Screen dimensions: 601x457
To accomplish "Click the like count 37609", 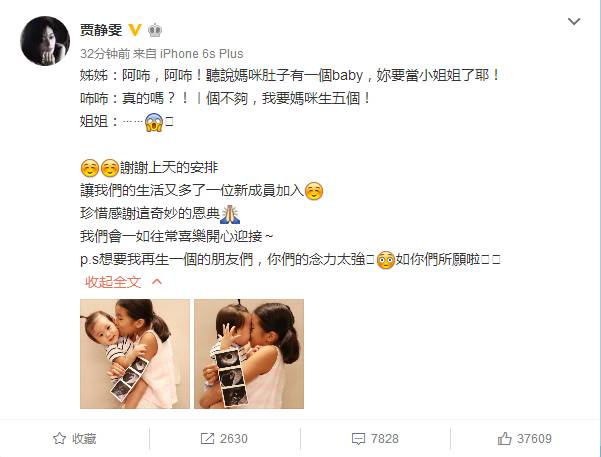I will point(534,439).
